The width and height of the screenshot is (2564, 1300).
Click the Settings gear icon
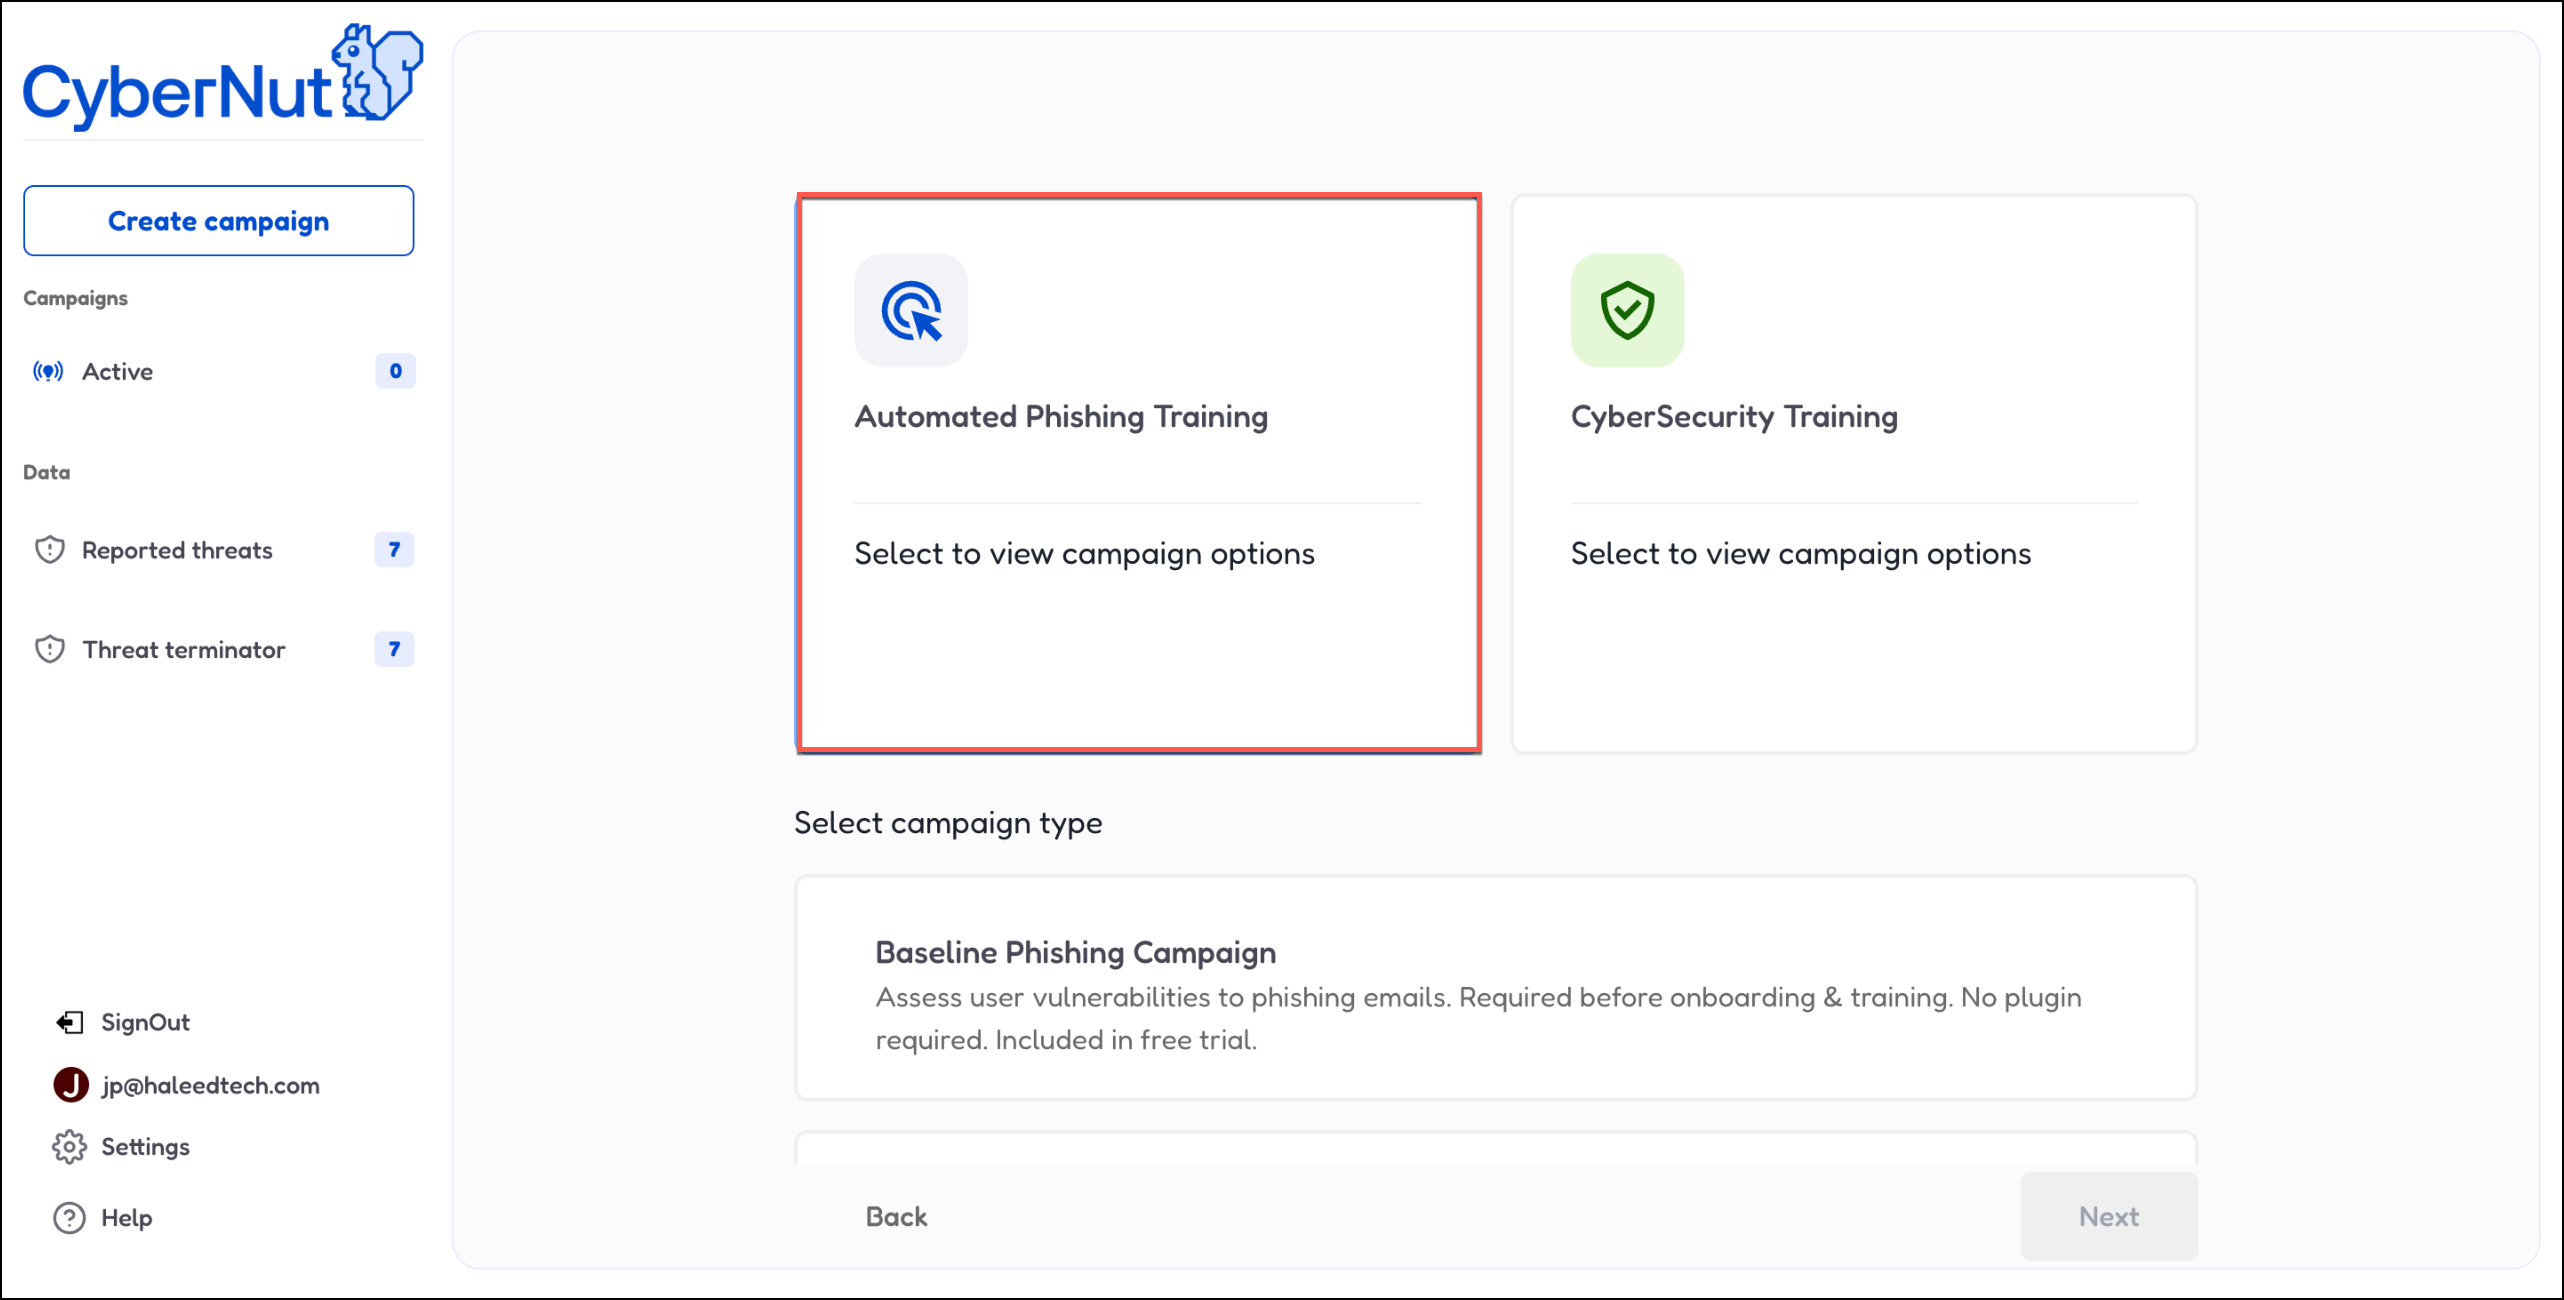(x=69, y=1147)
